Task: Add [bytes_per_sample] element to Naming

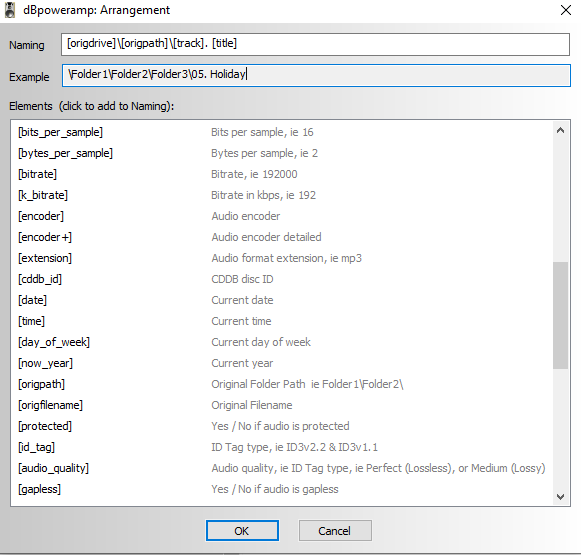Action: [x=65, y=153]
